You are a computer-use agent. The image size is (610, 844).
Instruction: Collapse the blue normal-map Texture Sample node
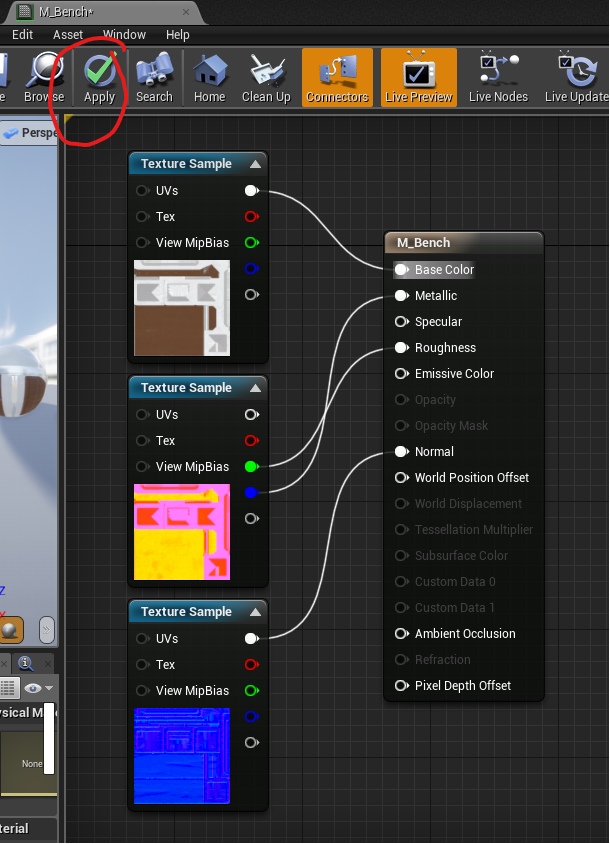[x=256, y=612]
